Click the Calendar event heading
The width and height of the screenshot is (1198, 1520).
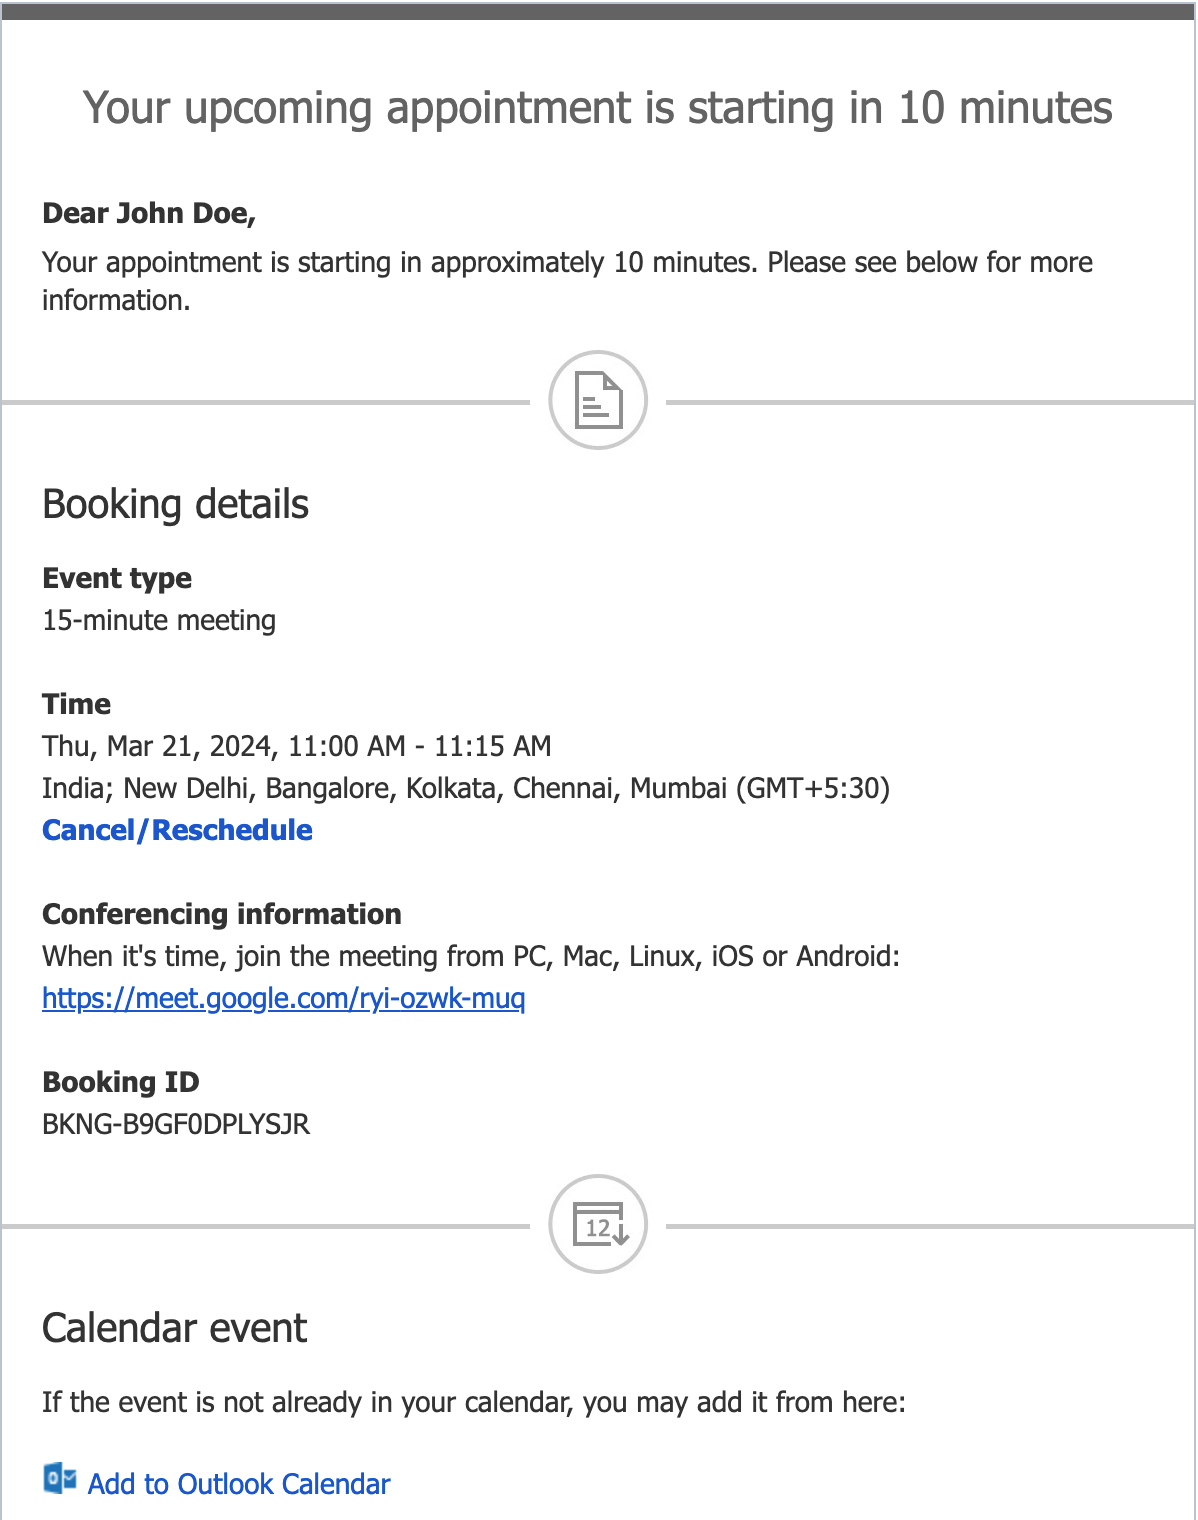[175, 1328]
